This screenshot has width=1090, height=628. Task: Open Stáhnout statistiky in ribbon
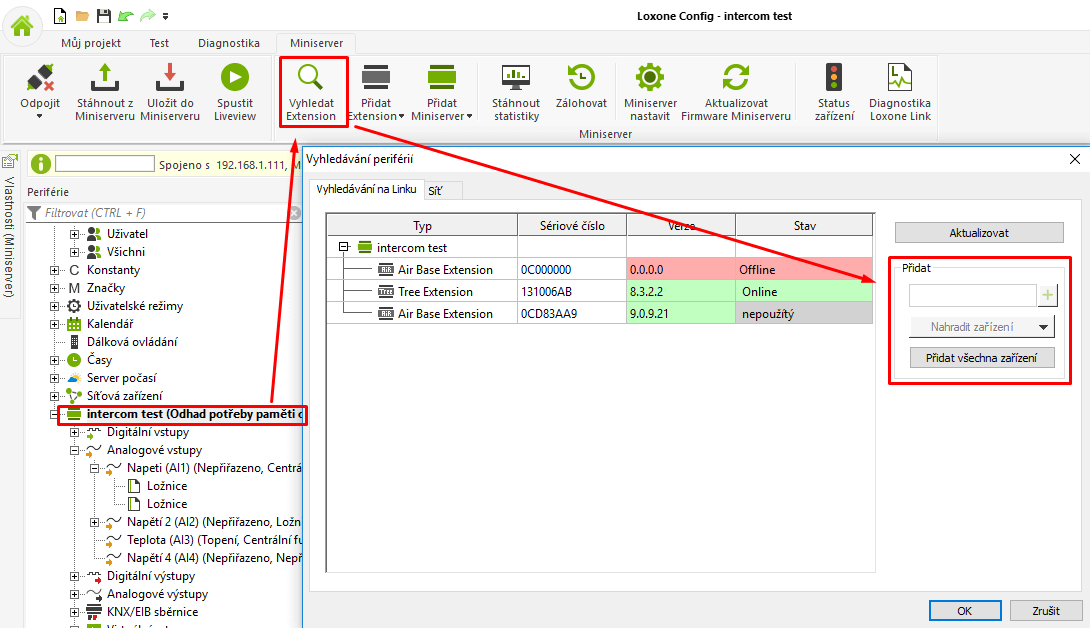pyautogui.click(x=515, y=78)
